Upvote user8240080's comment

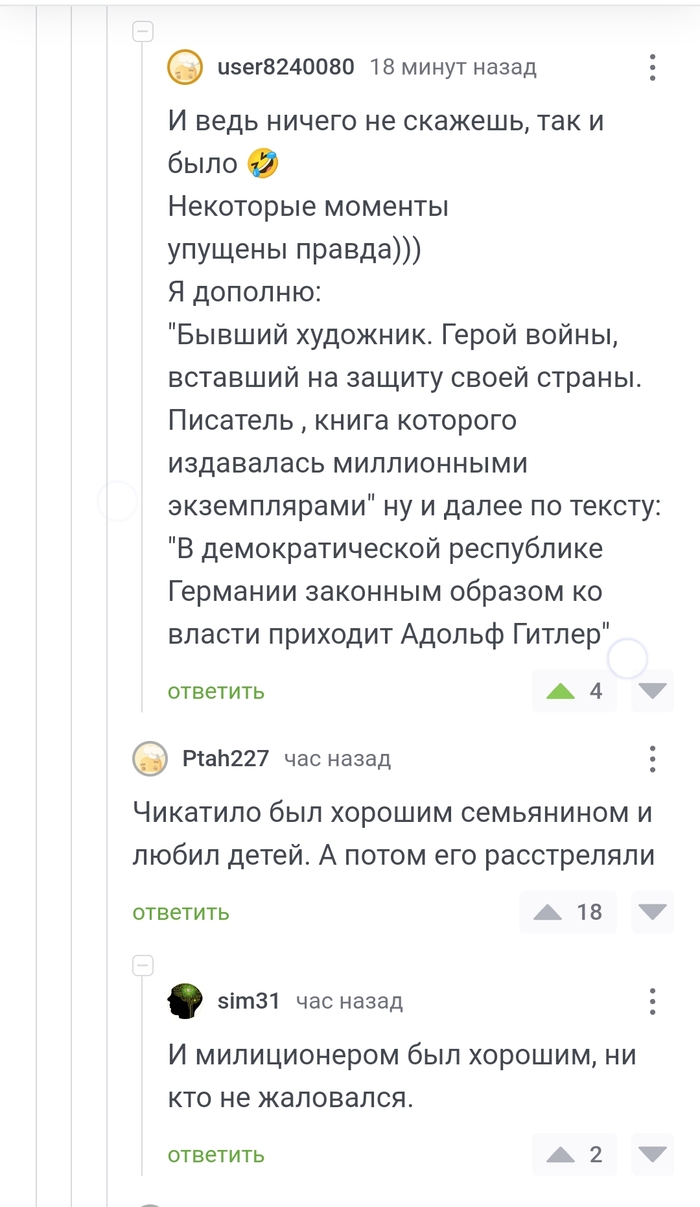point(561,691)
